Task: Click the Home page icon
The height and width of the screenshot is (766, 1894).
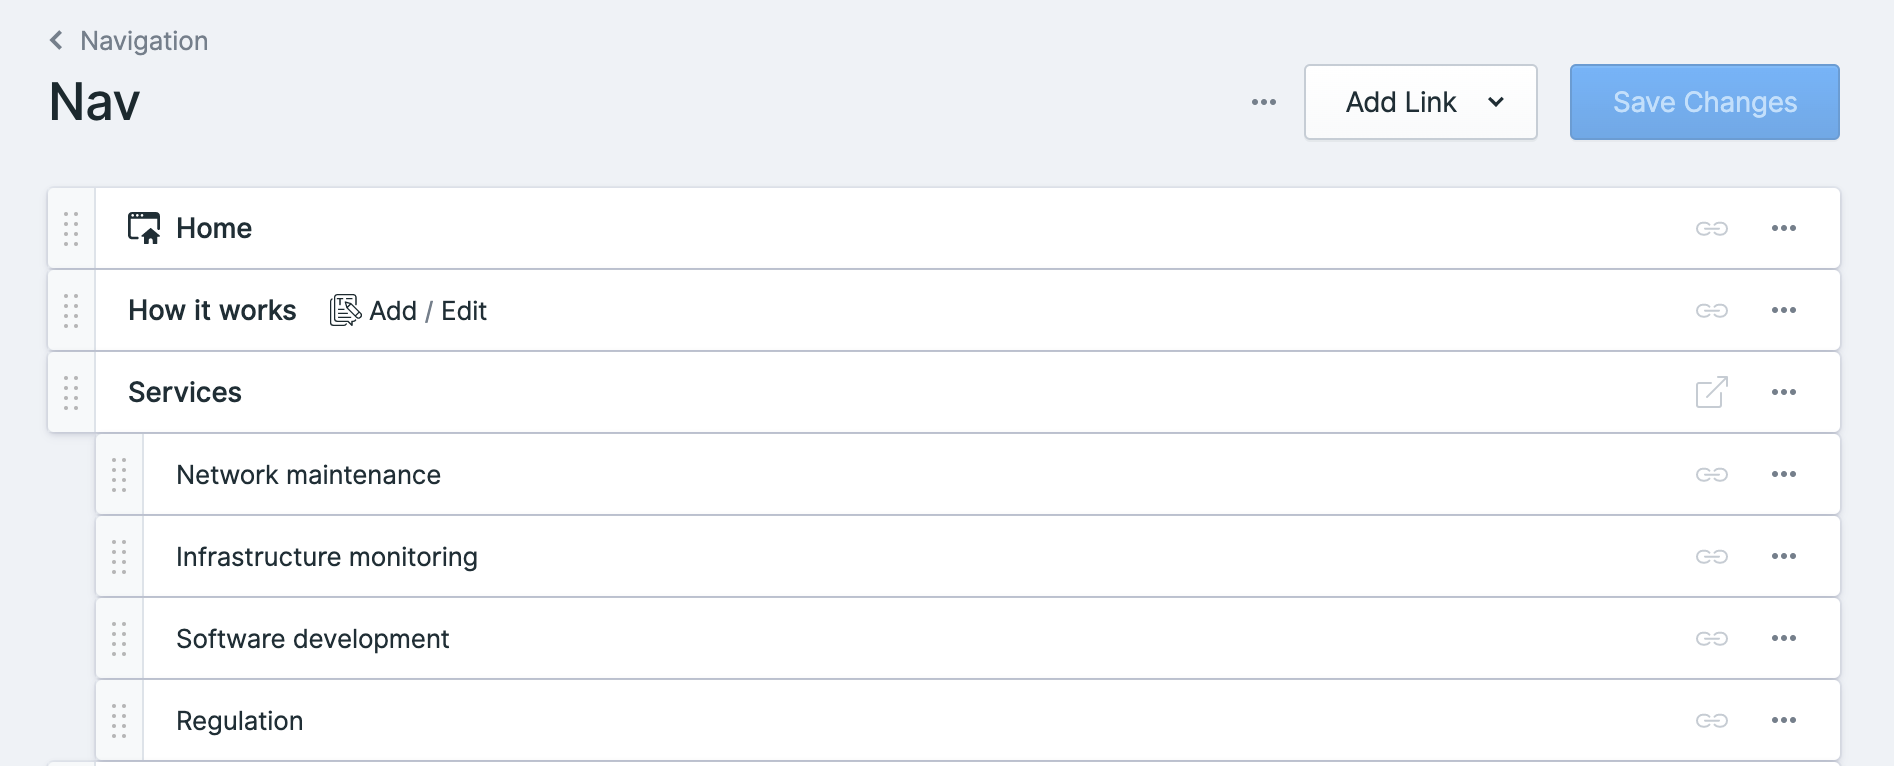Action: click(144, 227)
